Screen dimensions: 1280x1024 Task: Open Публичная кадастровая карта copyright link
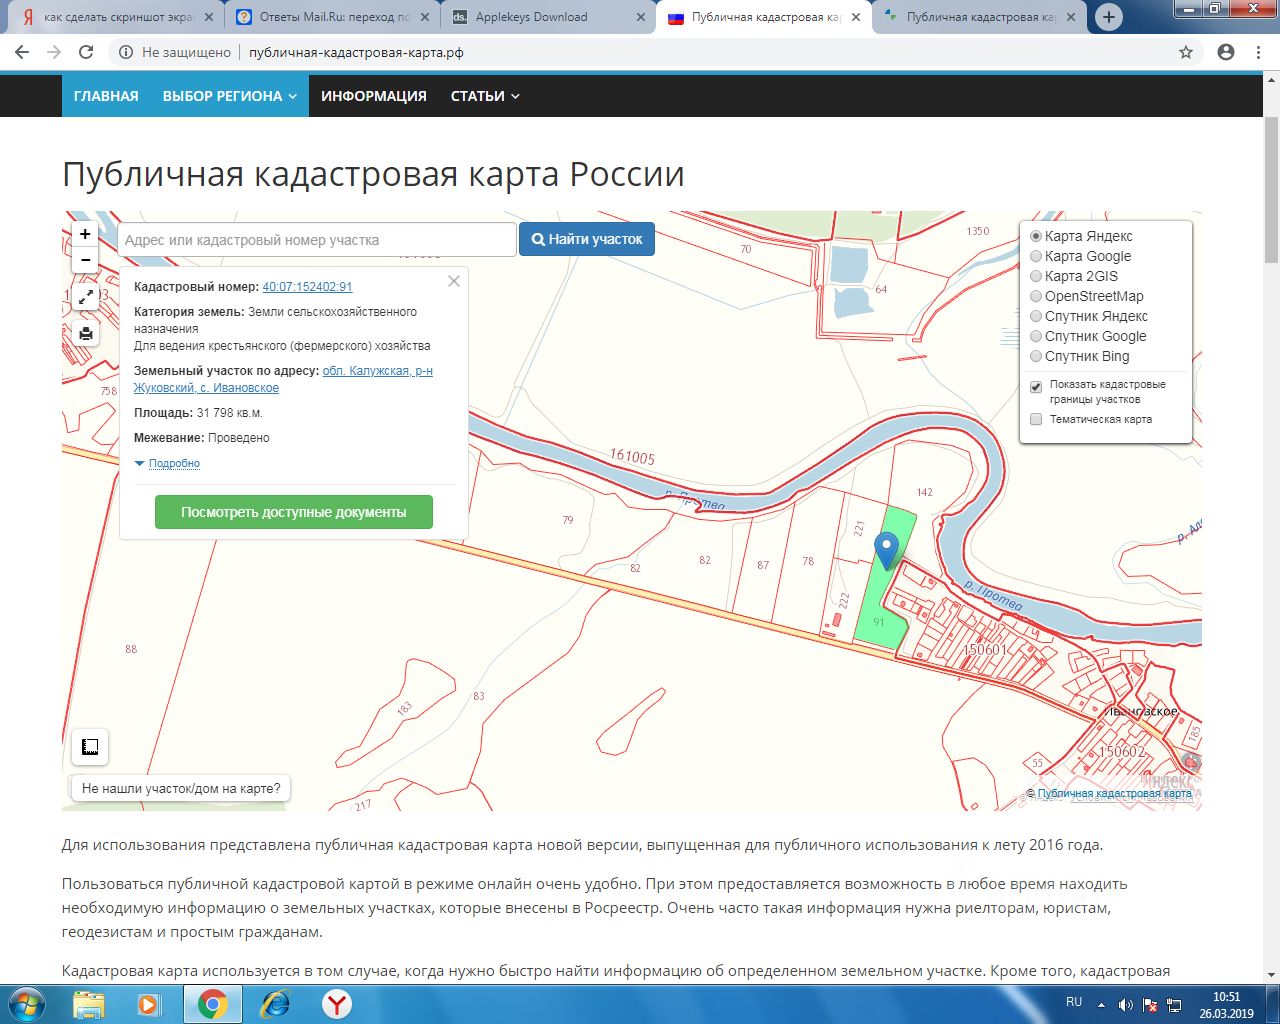click(1114, 793)
